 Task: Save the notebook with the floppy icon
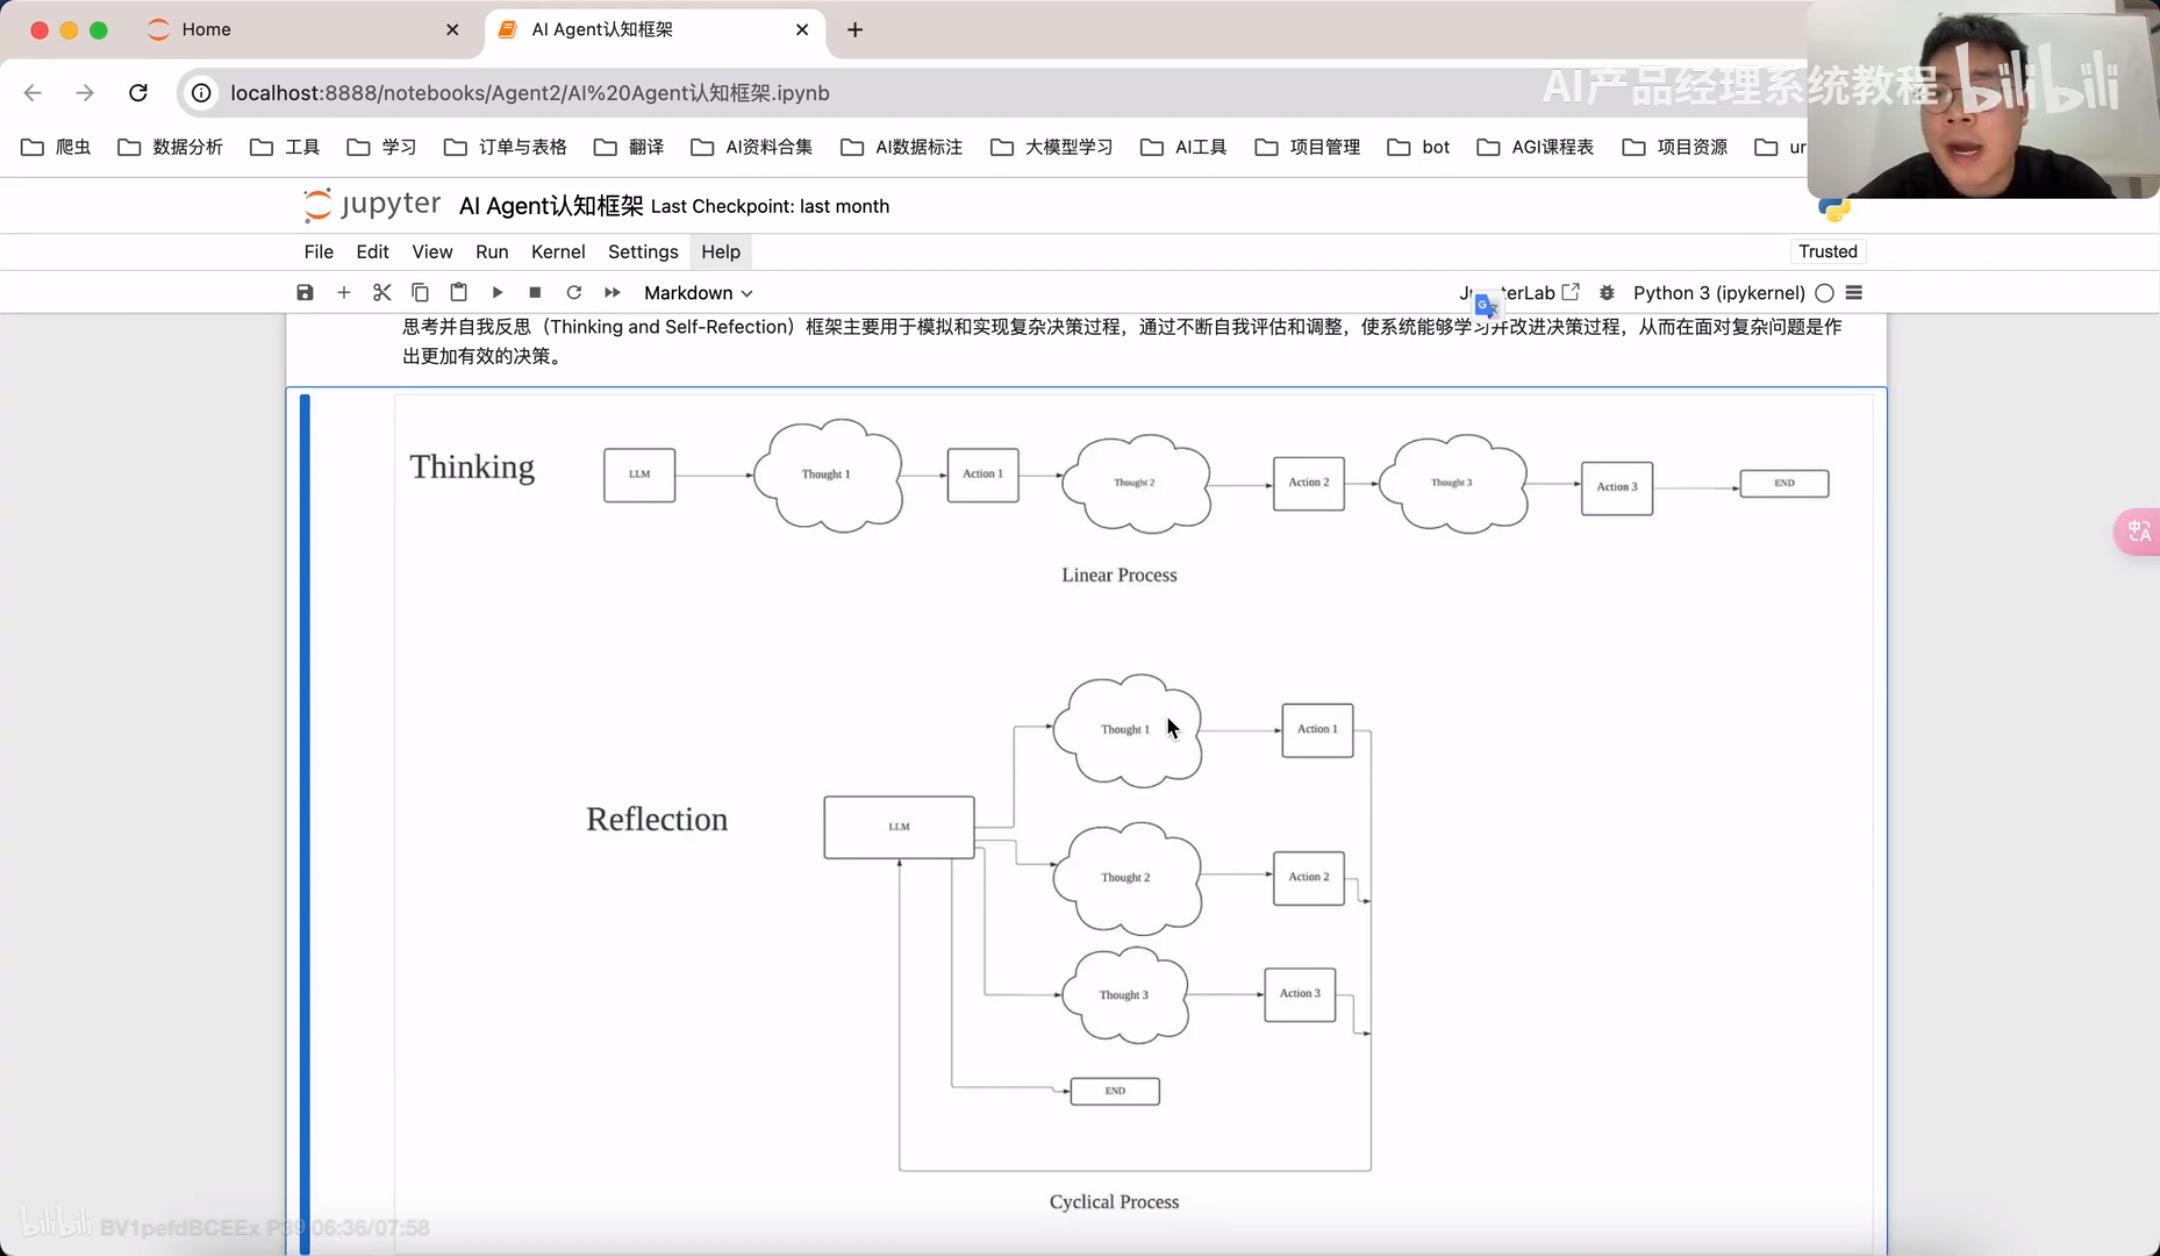coord(305,292)
